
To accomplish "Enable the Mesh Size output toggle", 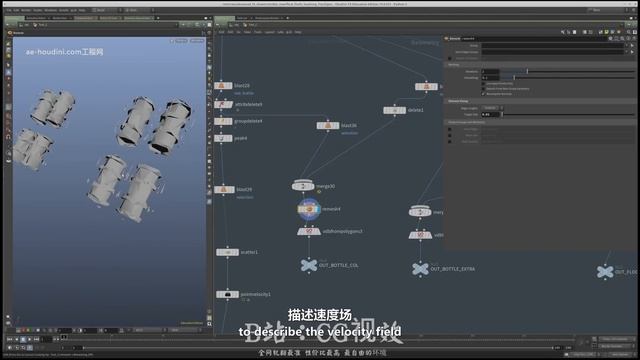I will click(x=450, y=135).
